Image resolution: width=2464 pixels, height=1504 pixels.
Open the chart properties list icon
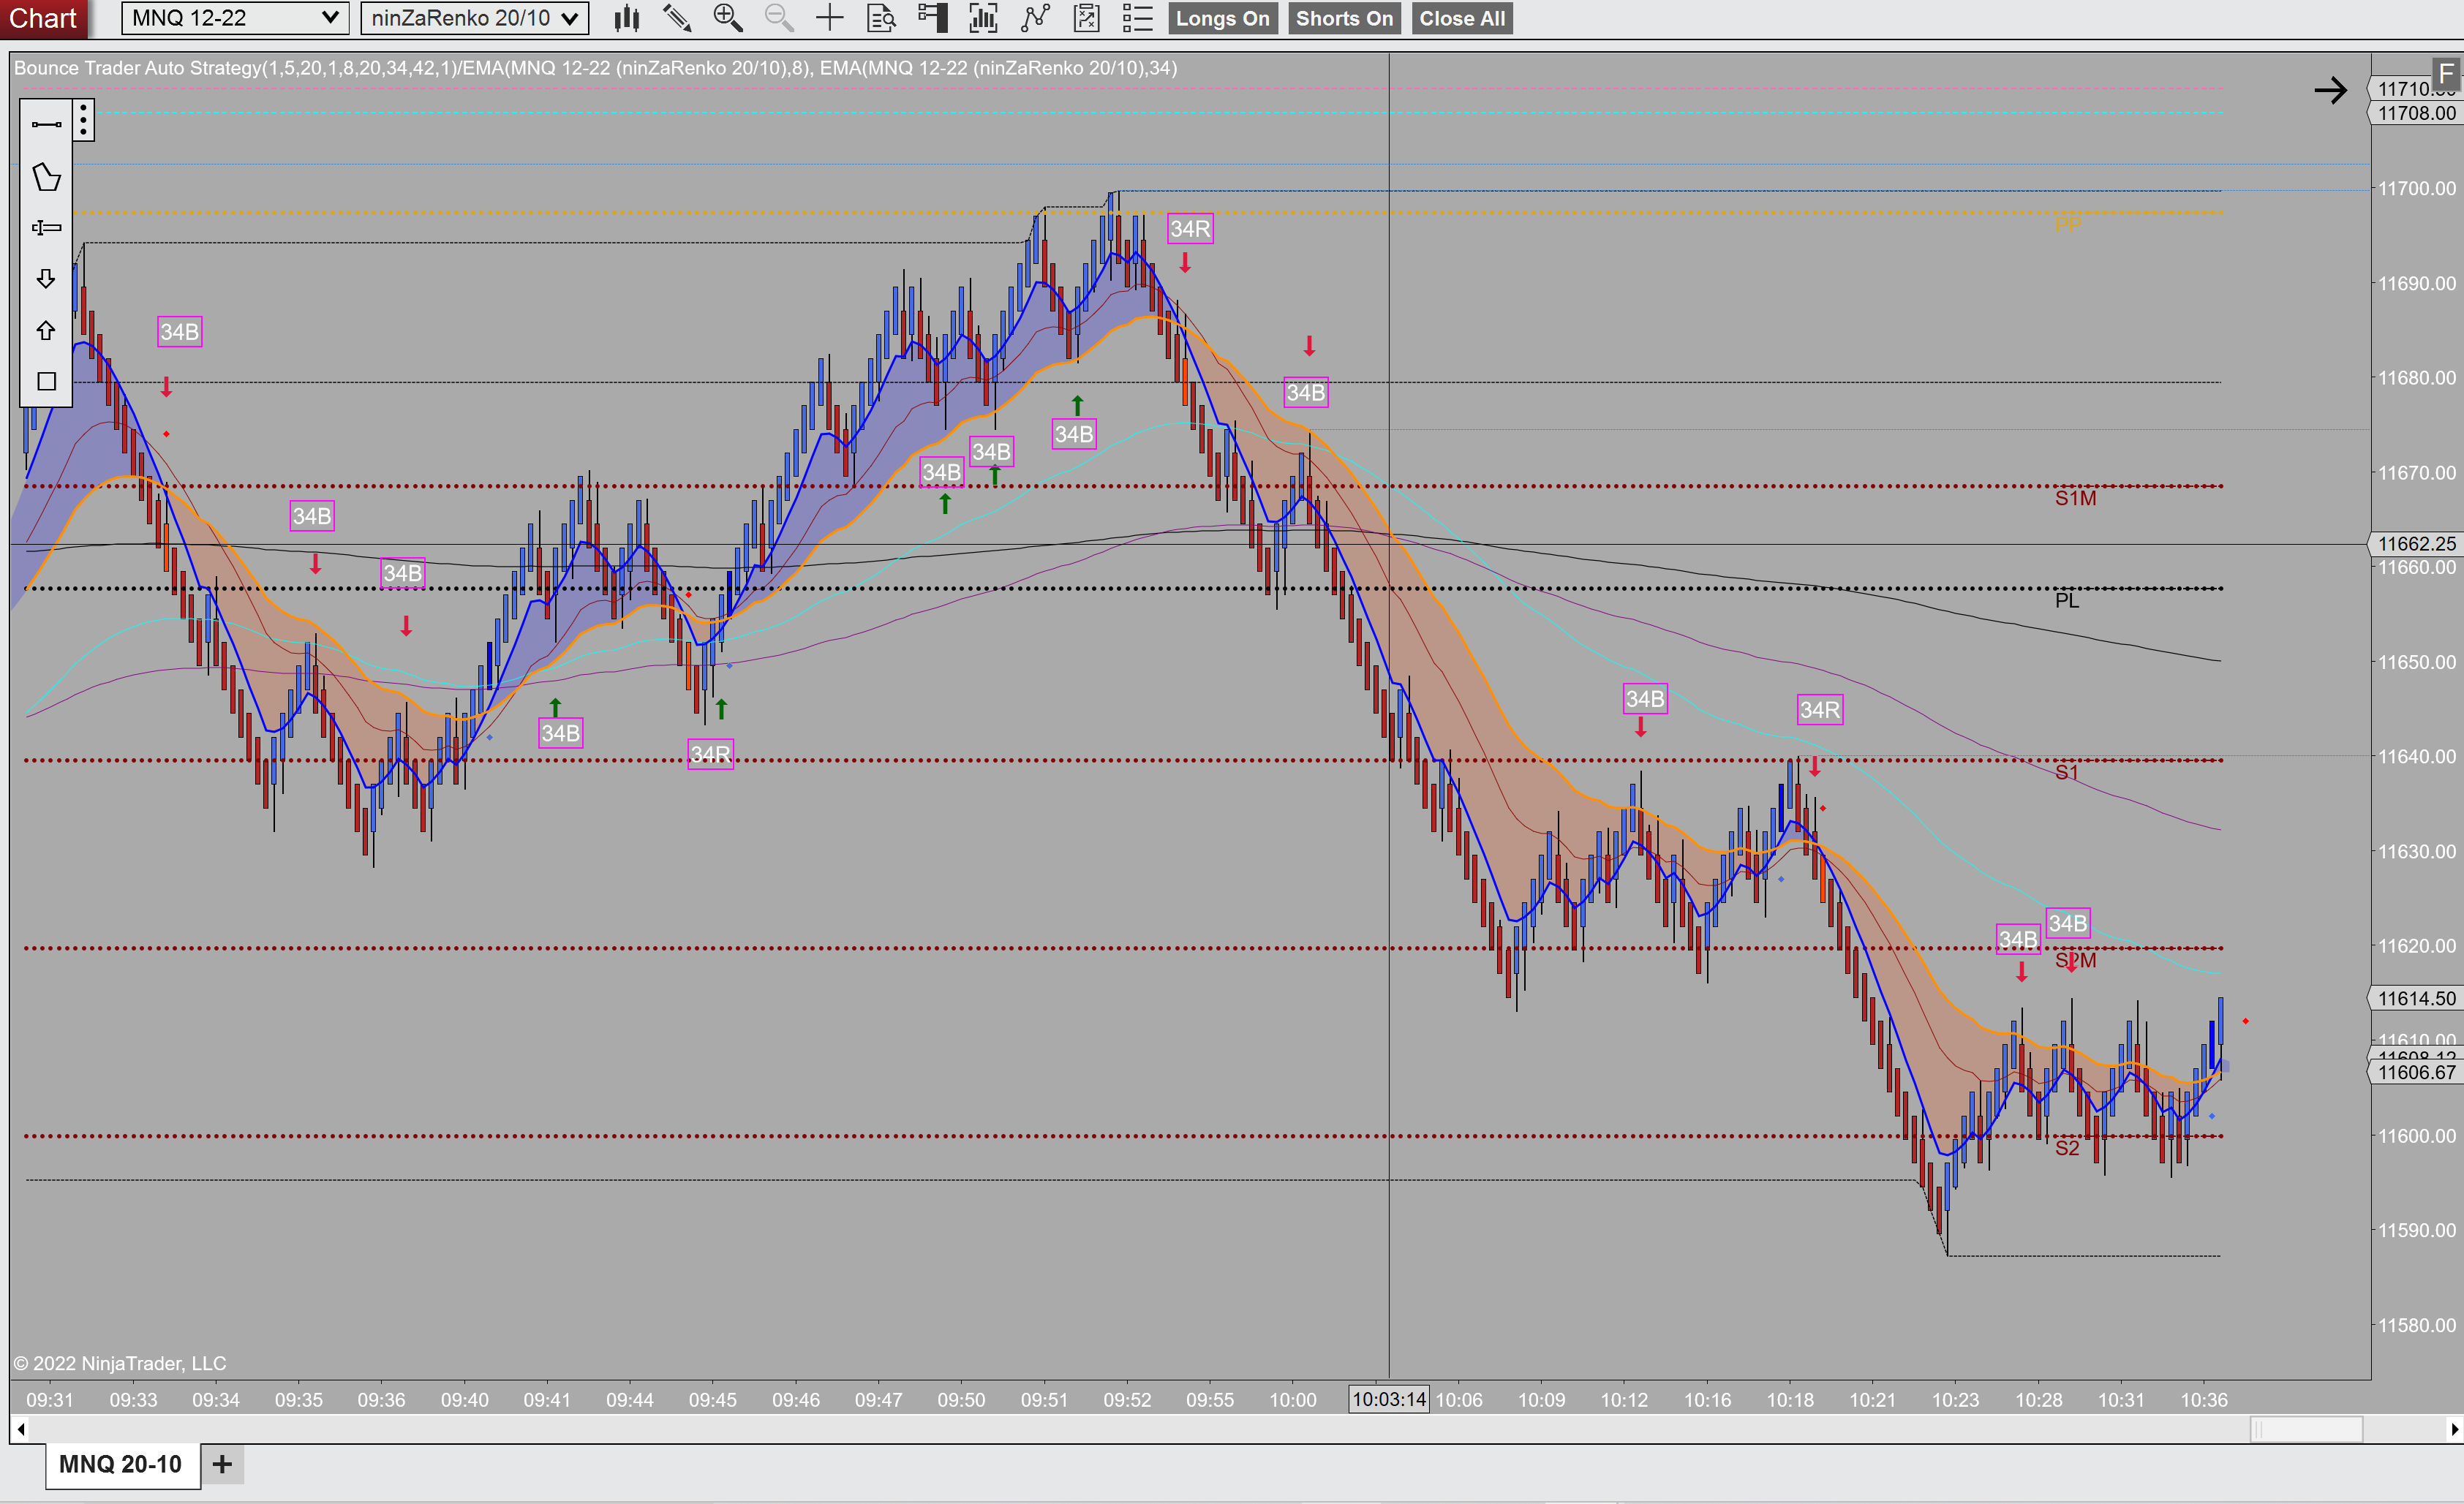[1137, 18]
